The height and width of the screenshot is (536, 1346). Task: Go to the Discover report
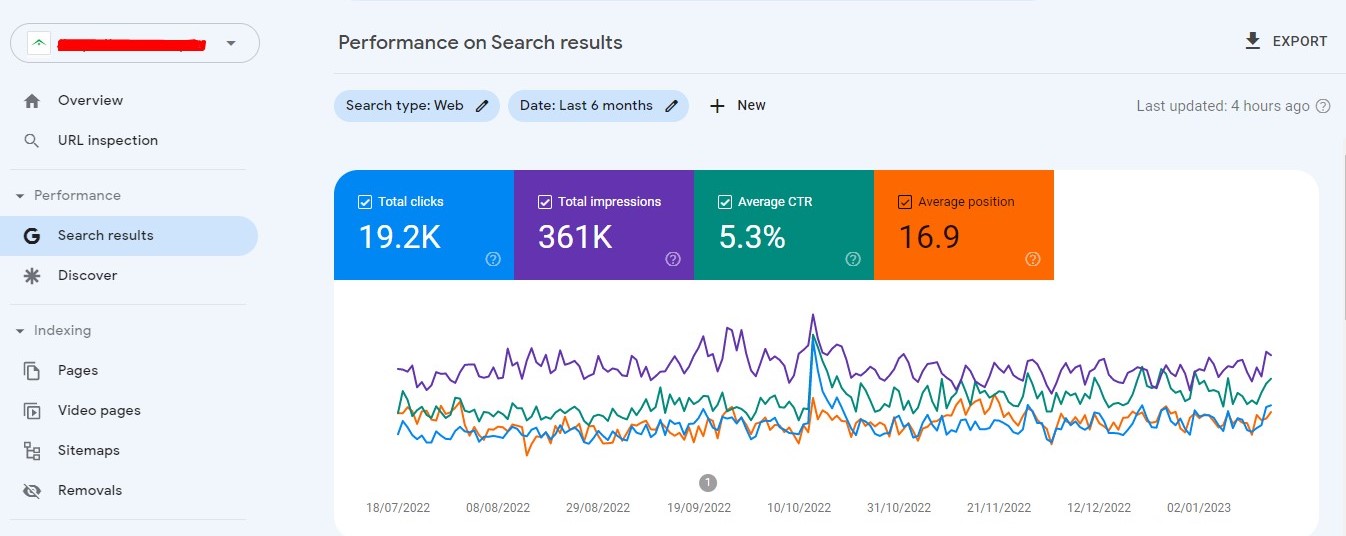click(x=87, y=276)
